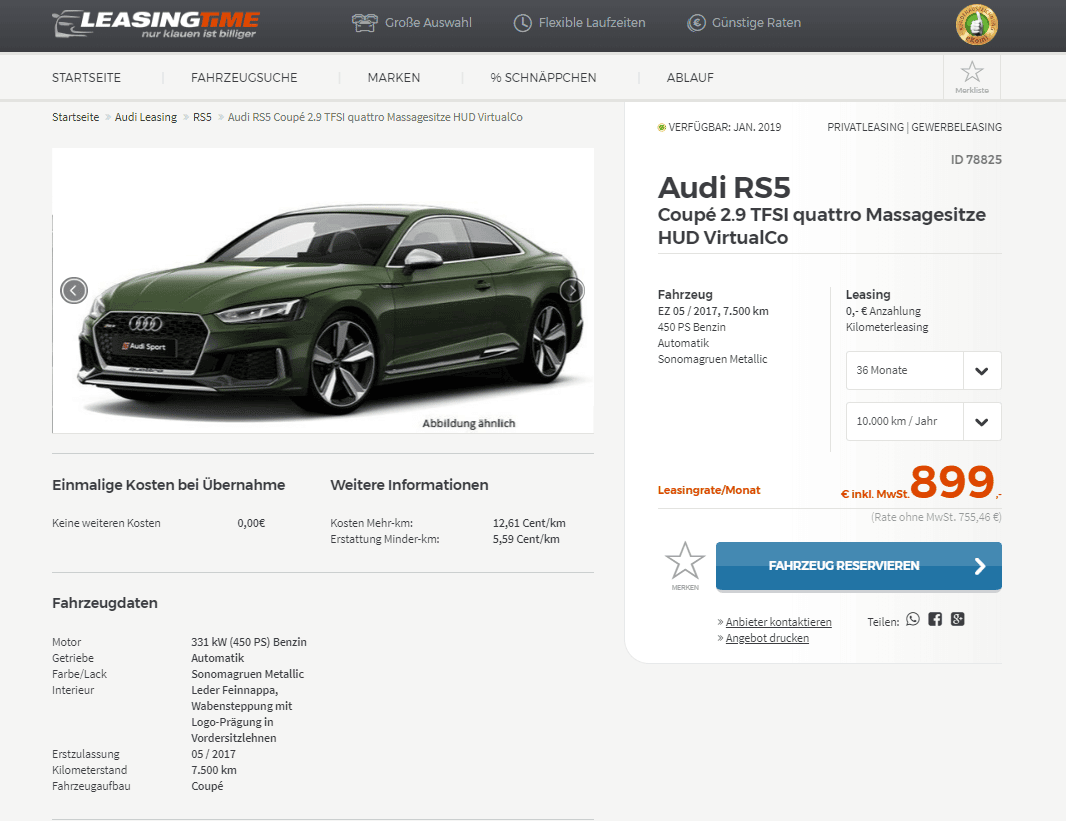This screenshot has width=1066, height=821.
Task: Click the Rate ohne MwSt. 755,46 € text
Action: [936, 517]
